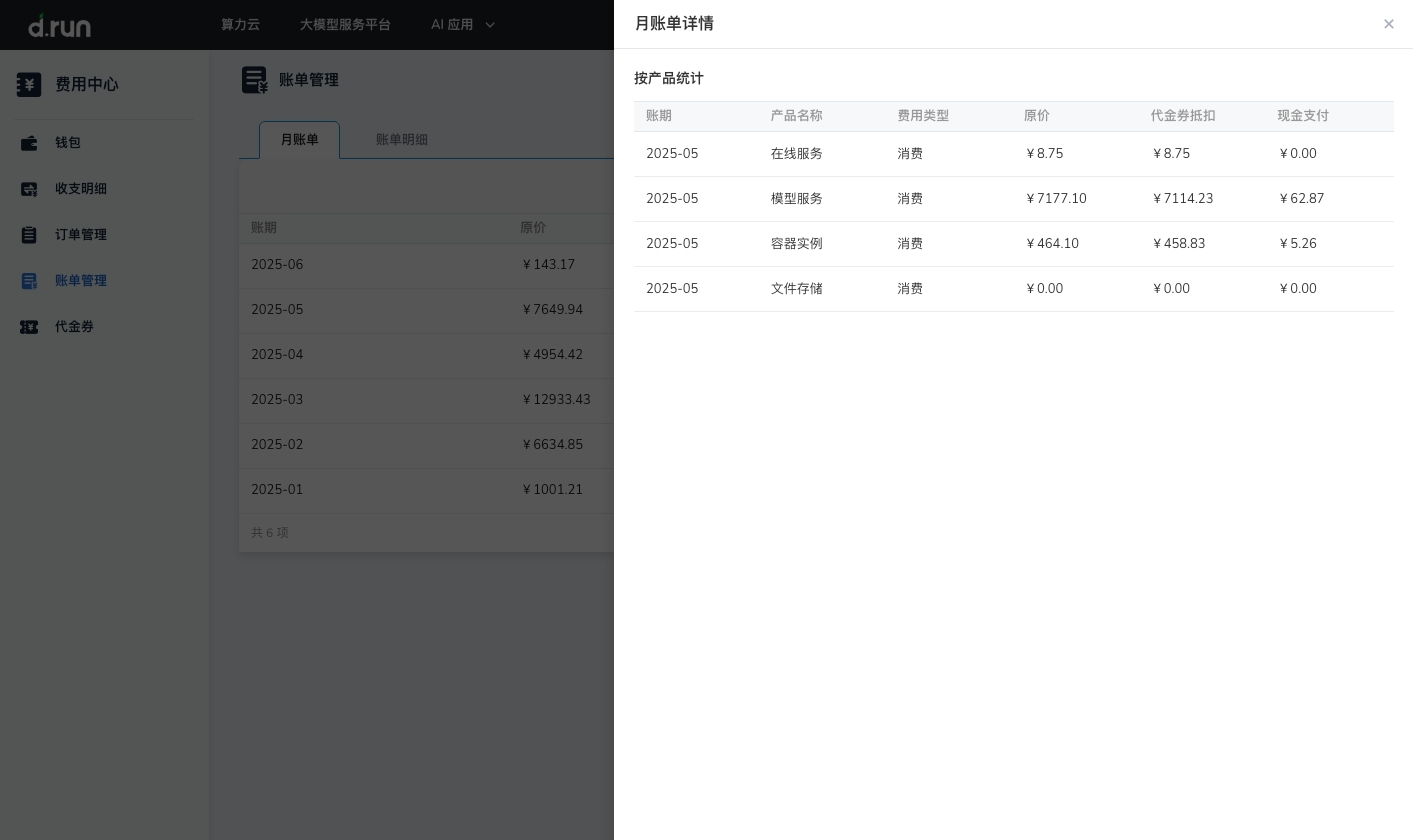Screen dimensions: 1413x840
Task: Click the ¥5.26 cash payment cell
Action: point(1297,244)
